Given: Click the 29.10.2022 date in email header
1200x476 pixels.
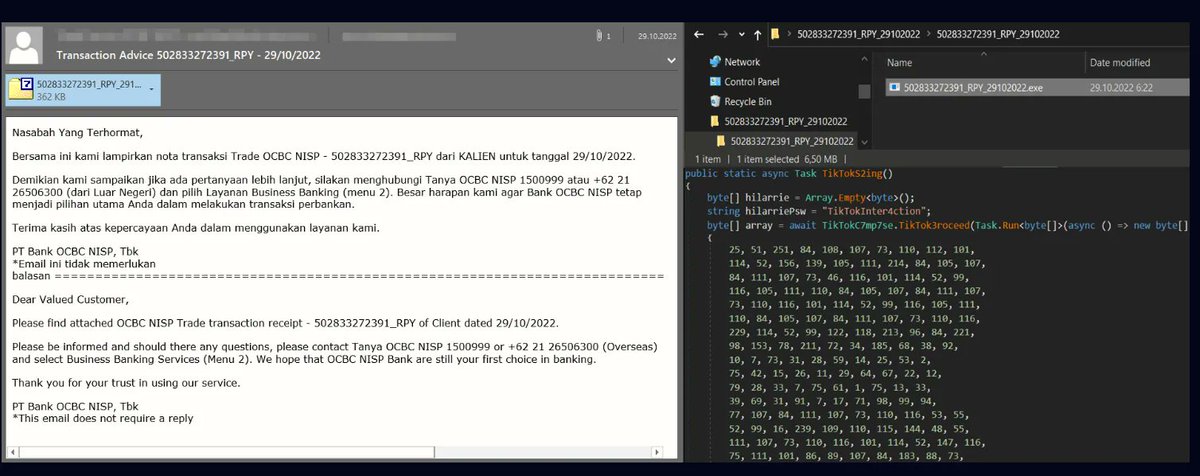Looking at the screenshot, I should coord(656,36).
